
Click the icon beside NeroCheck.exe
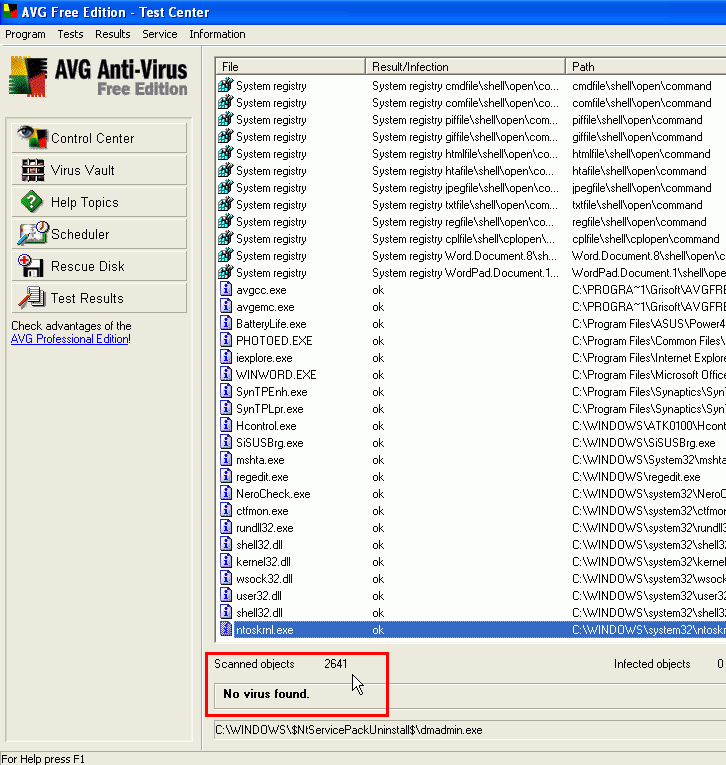click(225, 493)
